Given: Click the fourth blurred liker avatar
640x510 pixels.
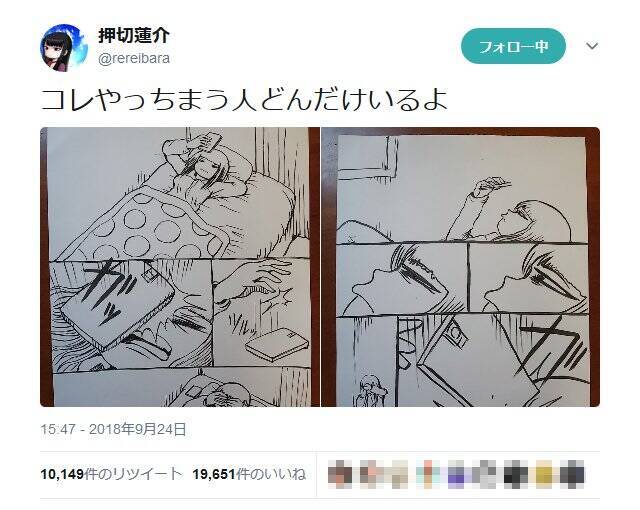Looking at the screenshot, I should (427, 474).
